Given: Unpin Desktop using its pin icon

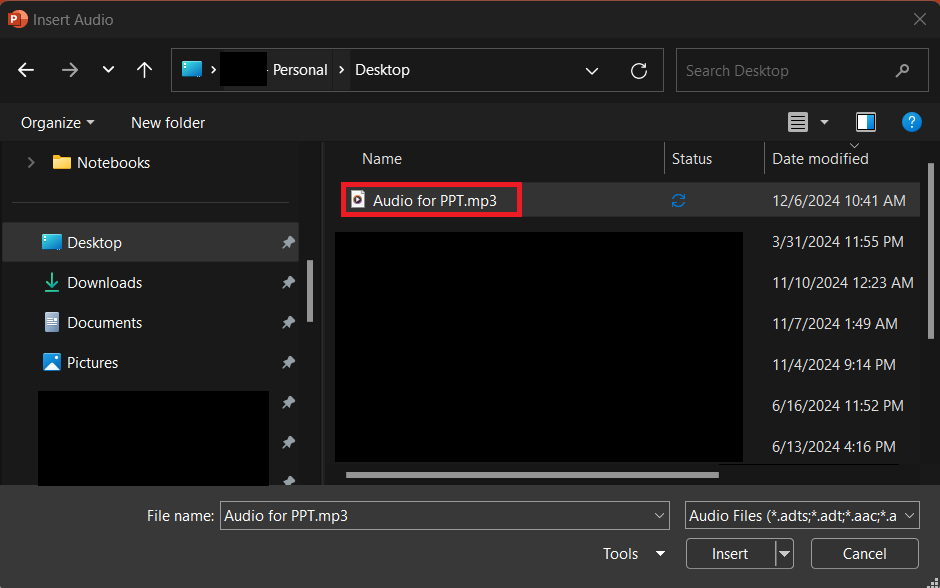Looking at the screenshot, I should click(288, 243).
